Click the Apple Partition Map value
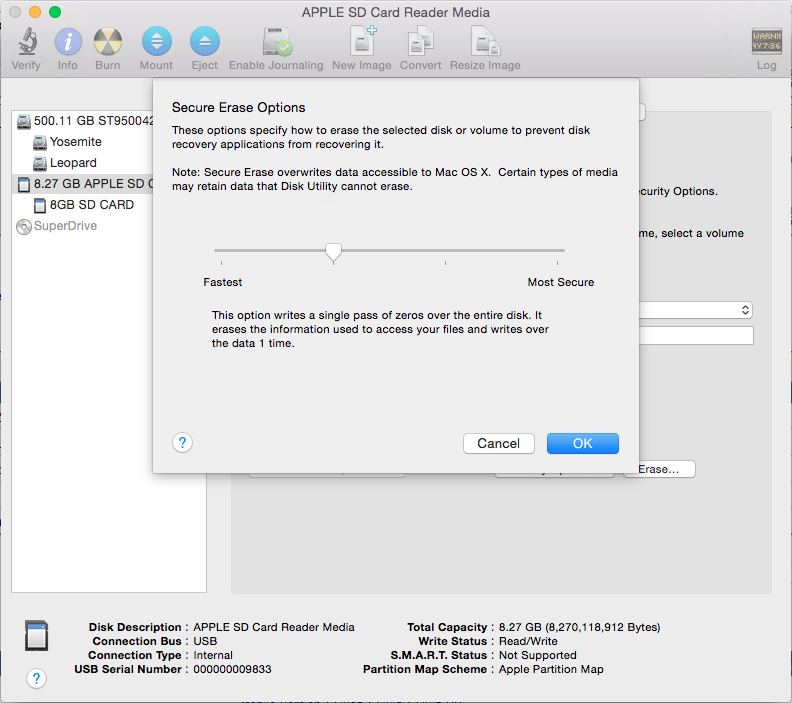Viewport: 792px width, 703px height. (x=551, y=669)
